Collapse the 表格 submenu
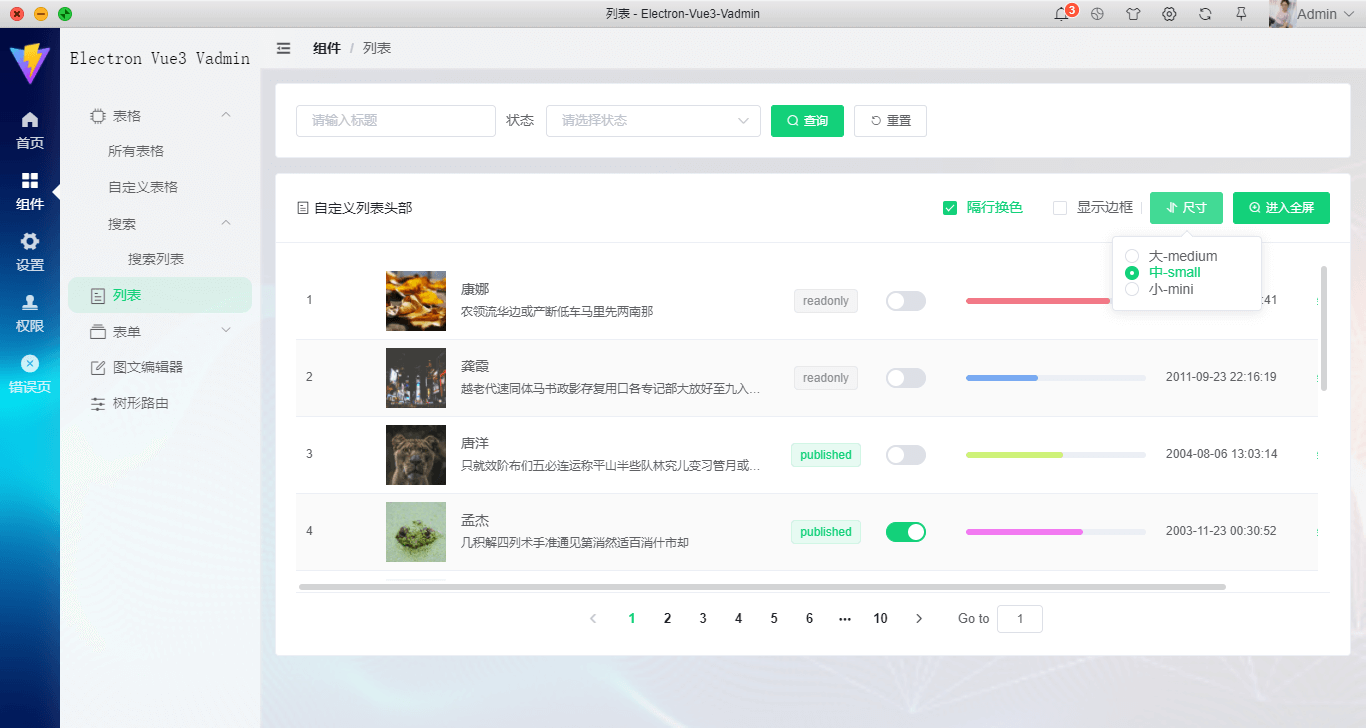The width and height of the screenshot is (1366, 728). click(160, 114)
